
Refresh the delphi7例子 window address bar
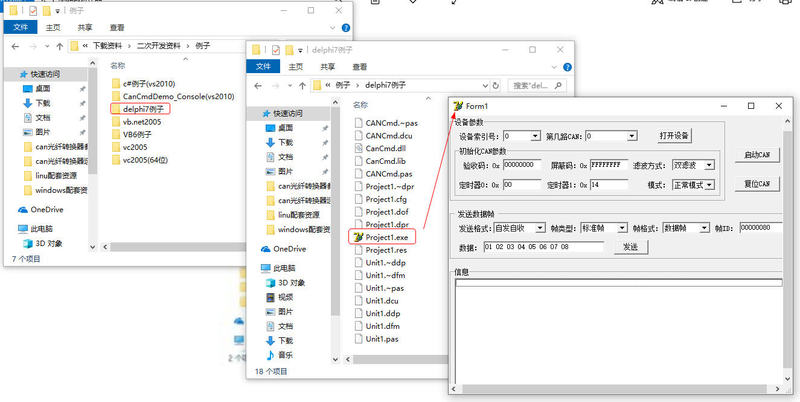tap(495, 86)
